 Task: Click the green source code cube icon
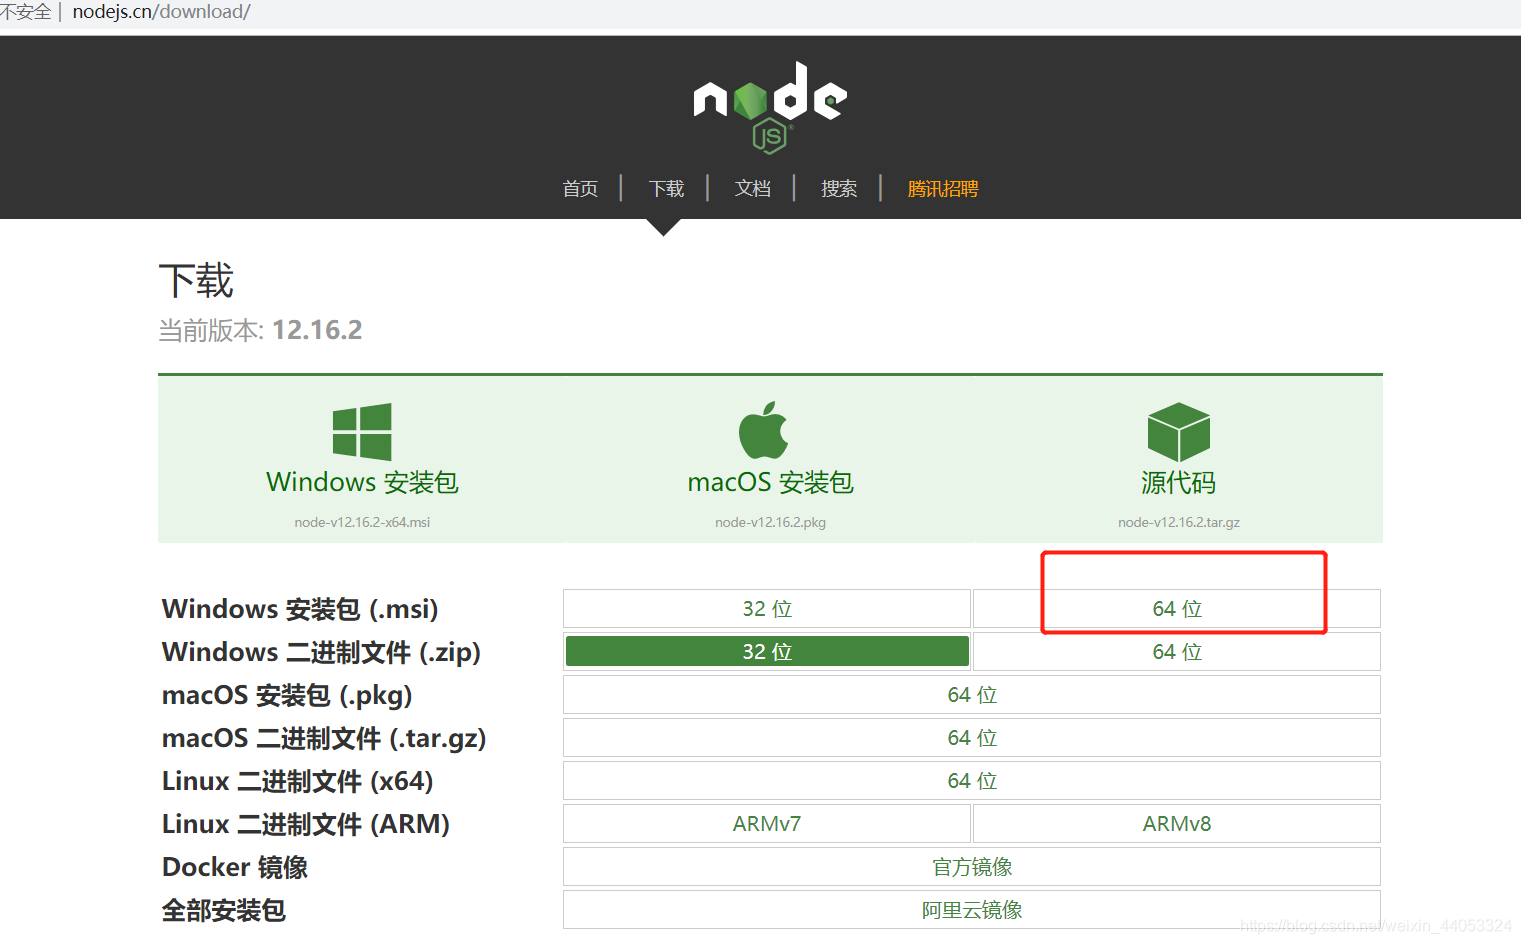click(x=1179, y=432)
